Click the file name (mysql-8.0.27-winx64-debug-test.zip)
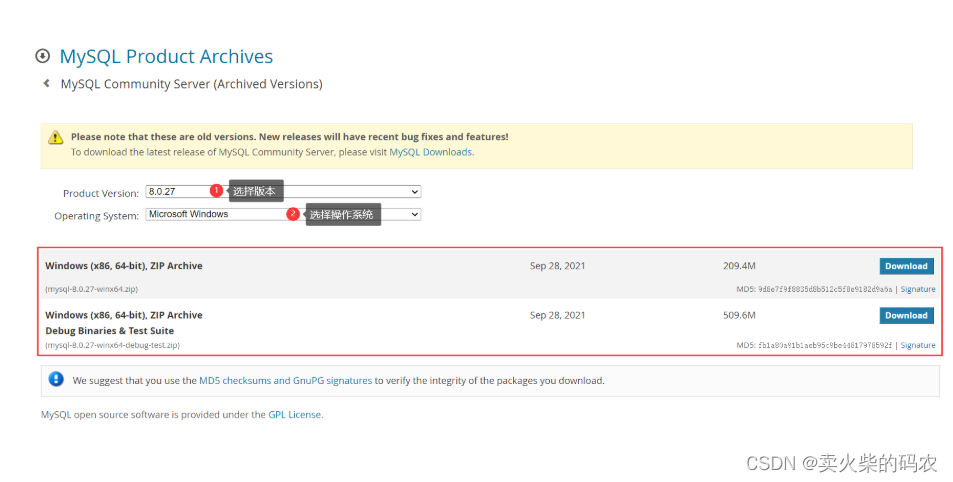 point(112,345)
